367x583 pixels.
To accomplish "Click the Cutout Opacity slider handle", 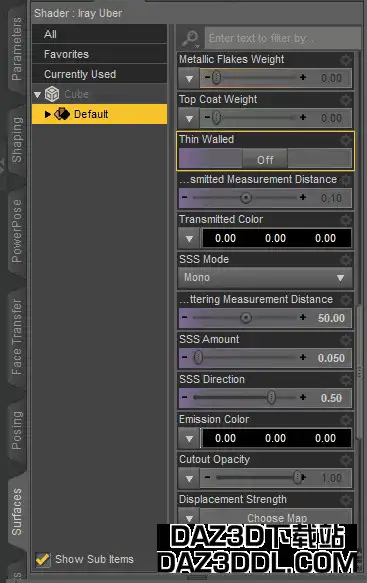I will click(x=297, y=477).
